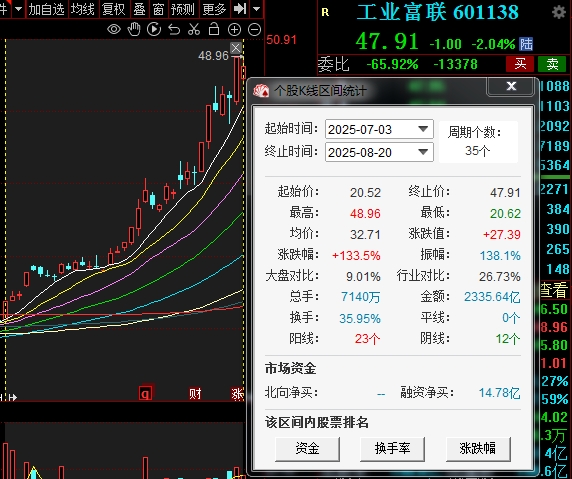Screen dimensions: 572x479
Task: Open the 均线 moving average menu
Action: (x=83, y=9)
